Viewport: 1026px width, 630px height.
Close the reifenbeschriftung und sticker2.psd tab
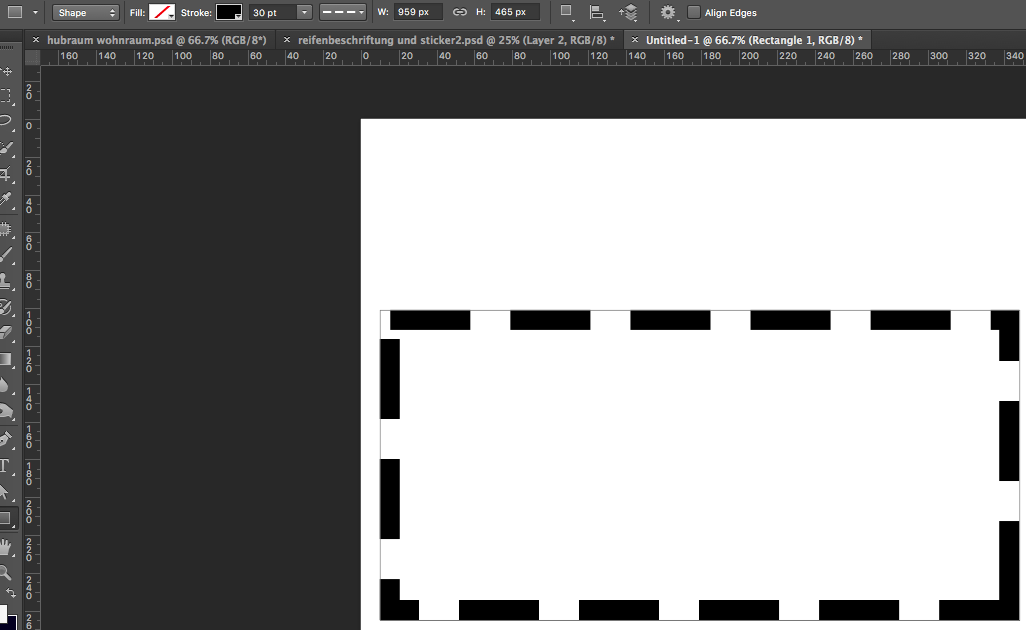click(x=287, y=40)
